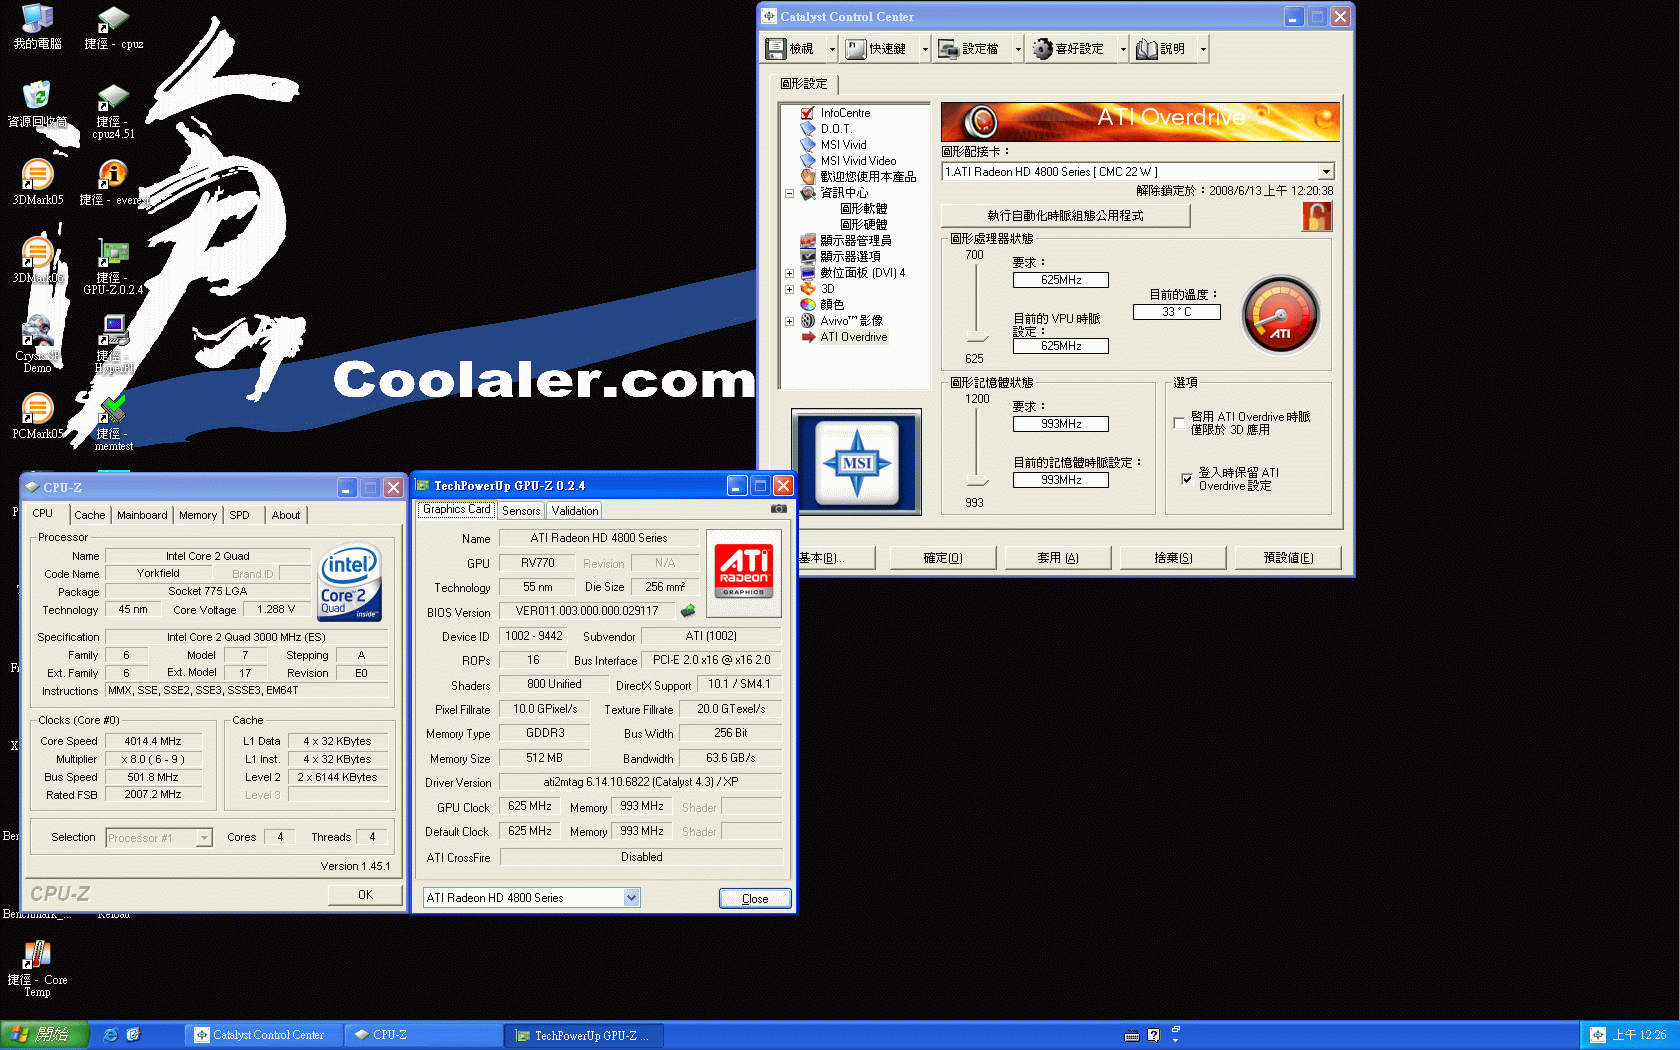Click the tray notification icon beside clock
This screenshot has height=1050, width=1680.
coord(1597,1035)
